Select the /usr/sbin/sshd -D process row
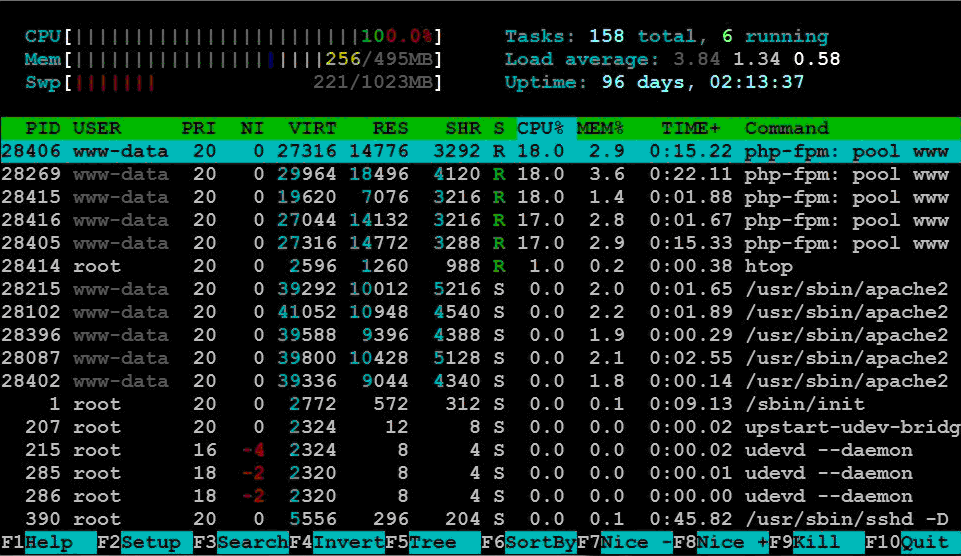This screenshot has height=556, width=961. [480, 519]
